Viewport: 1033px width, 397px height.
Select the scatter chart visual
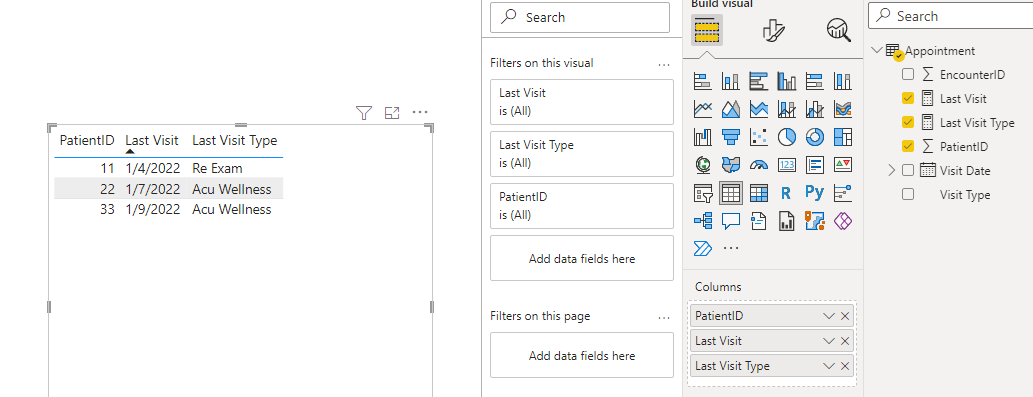pos(759,137)
